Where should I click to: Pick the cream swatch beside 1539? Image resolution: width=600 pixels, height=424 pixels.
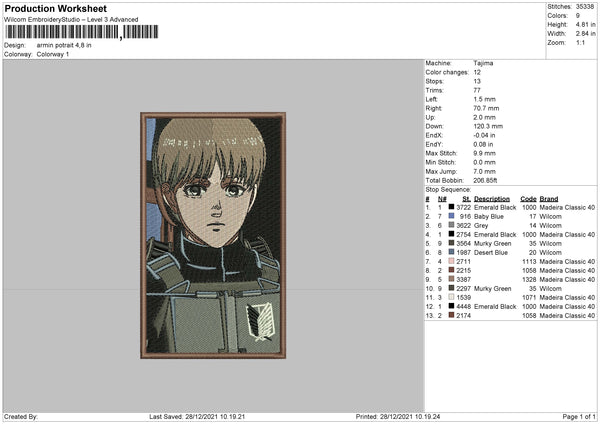[x=451, y=297]
